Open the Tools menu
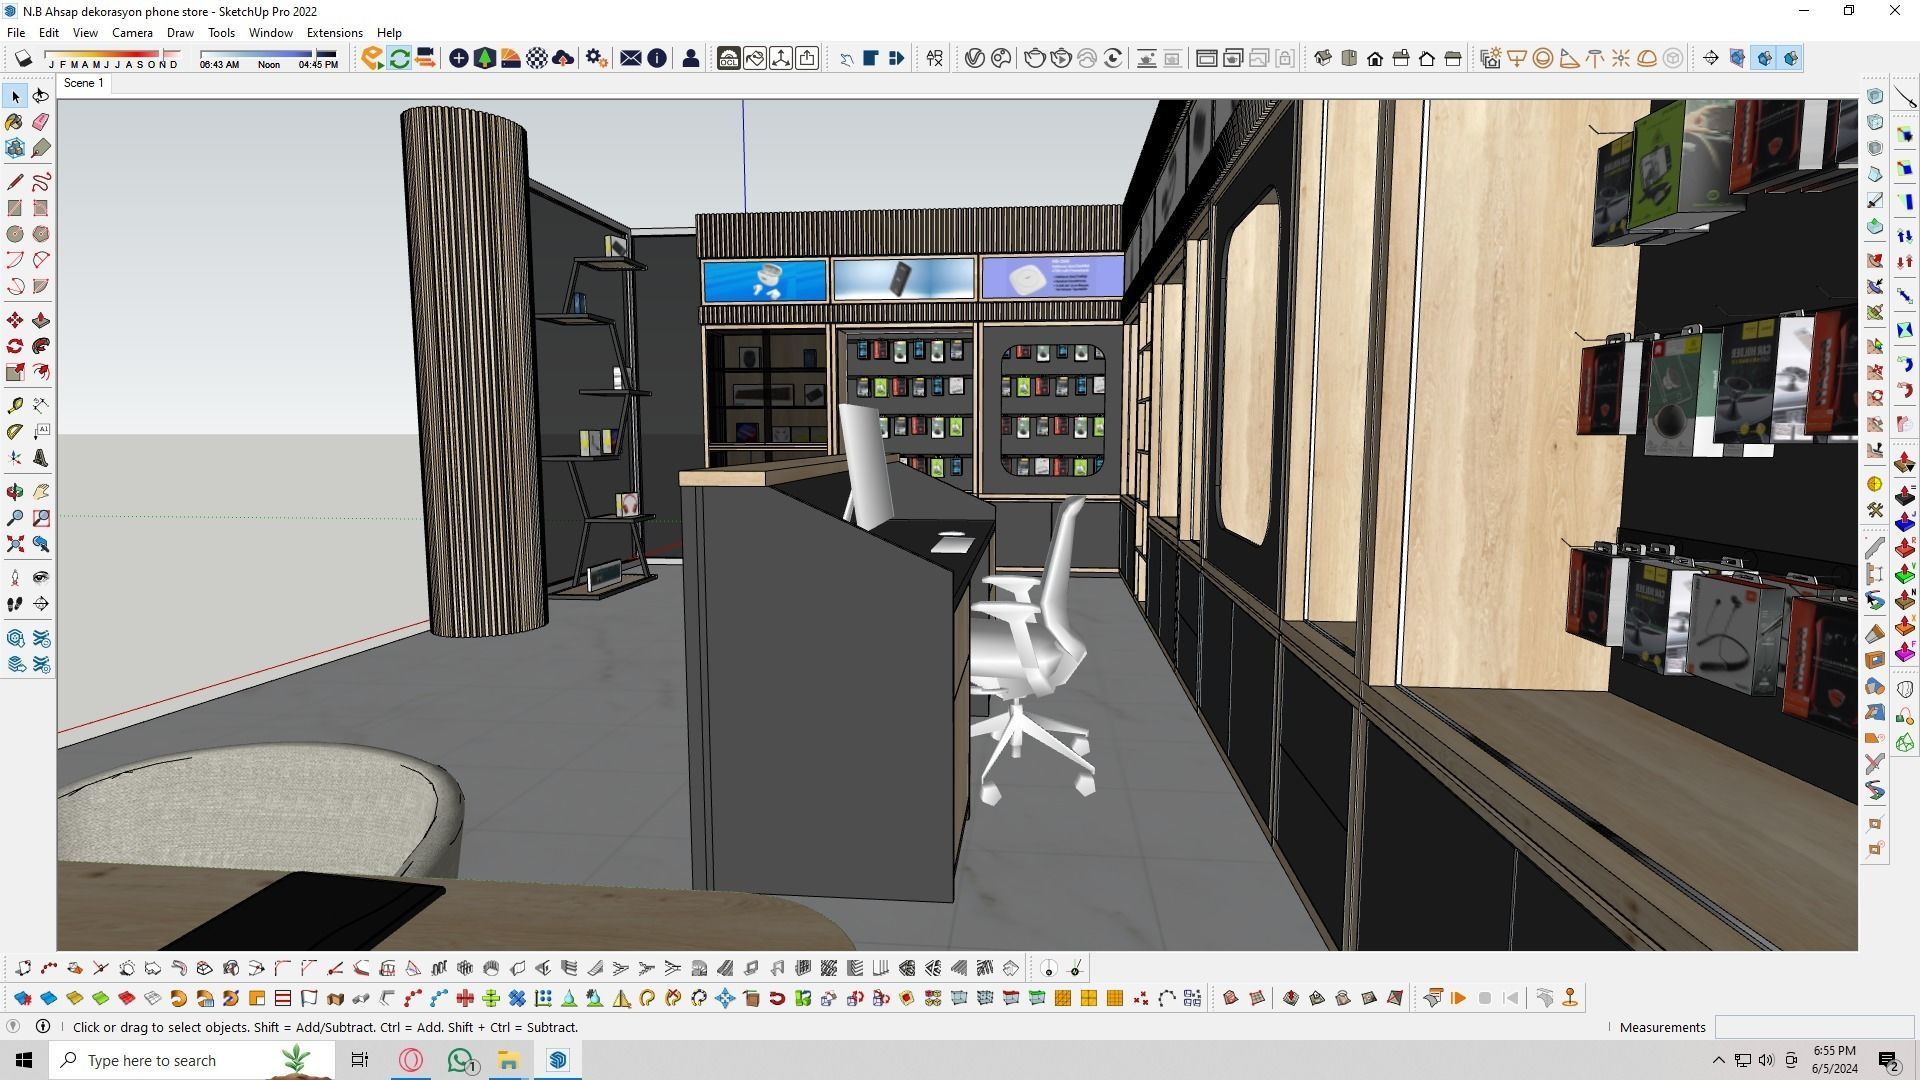Image resolution: width=1920 pixels, height=1080 pixels. 221,33
